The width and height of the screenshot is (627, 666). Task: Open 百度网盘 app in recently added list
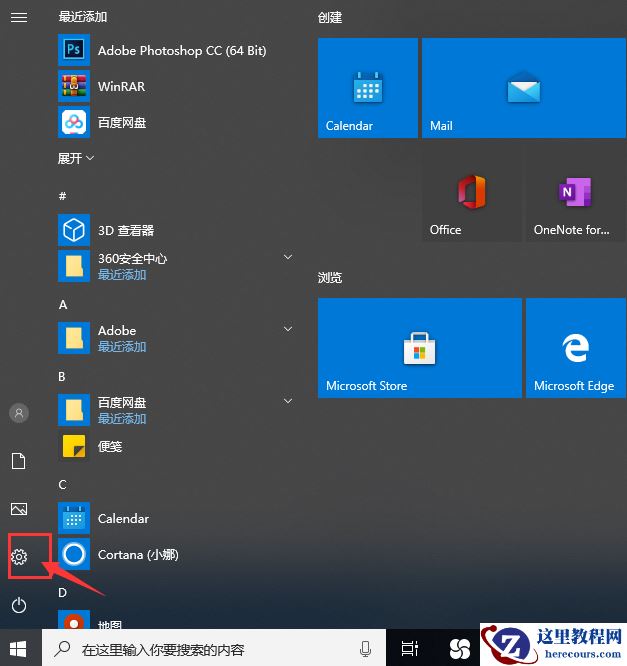click(176, 122)
